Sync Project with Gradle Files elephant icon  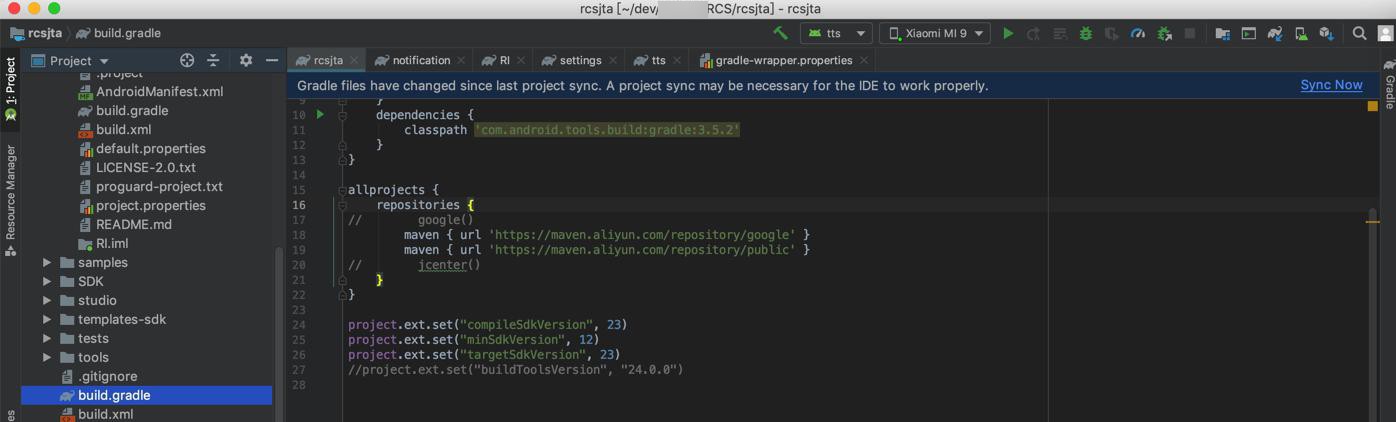click(1275, 33)
